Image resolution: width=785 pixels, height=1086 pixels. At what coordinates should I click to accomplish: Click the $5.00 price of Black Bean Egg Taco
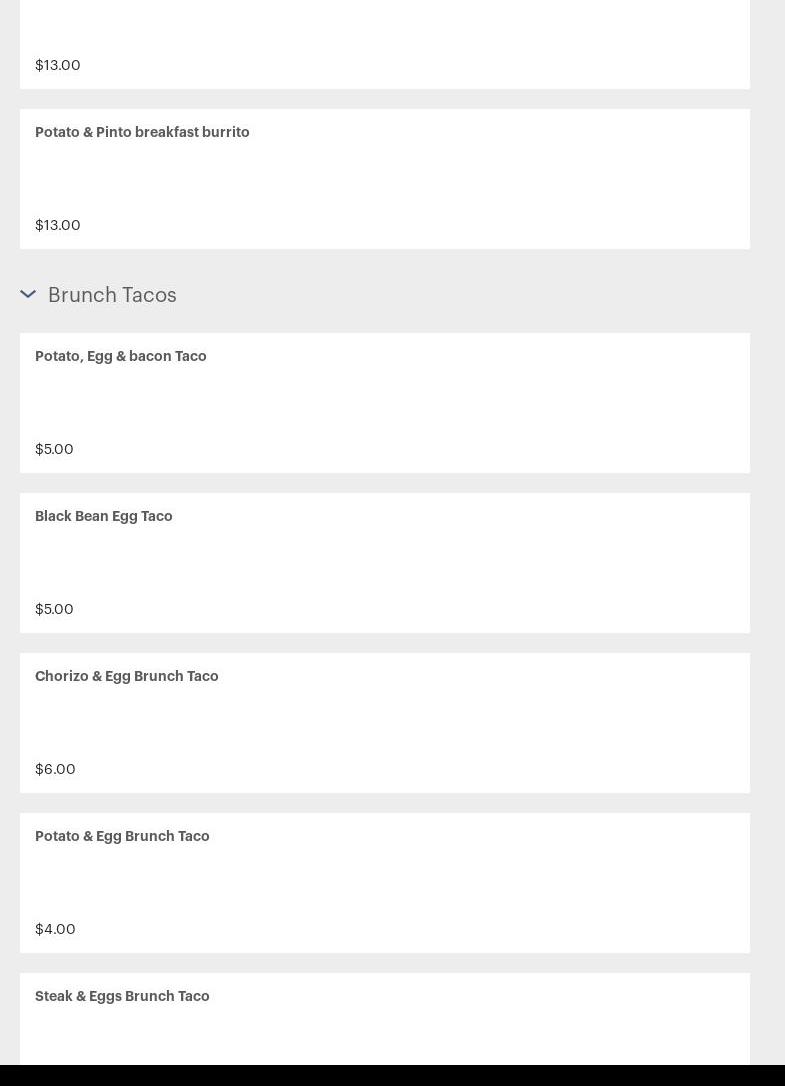click(x=54, y=609)
